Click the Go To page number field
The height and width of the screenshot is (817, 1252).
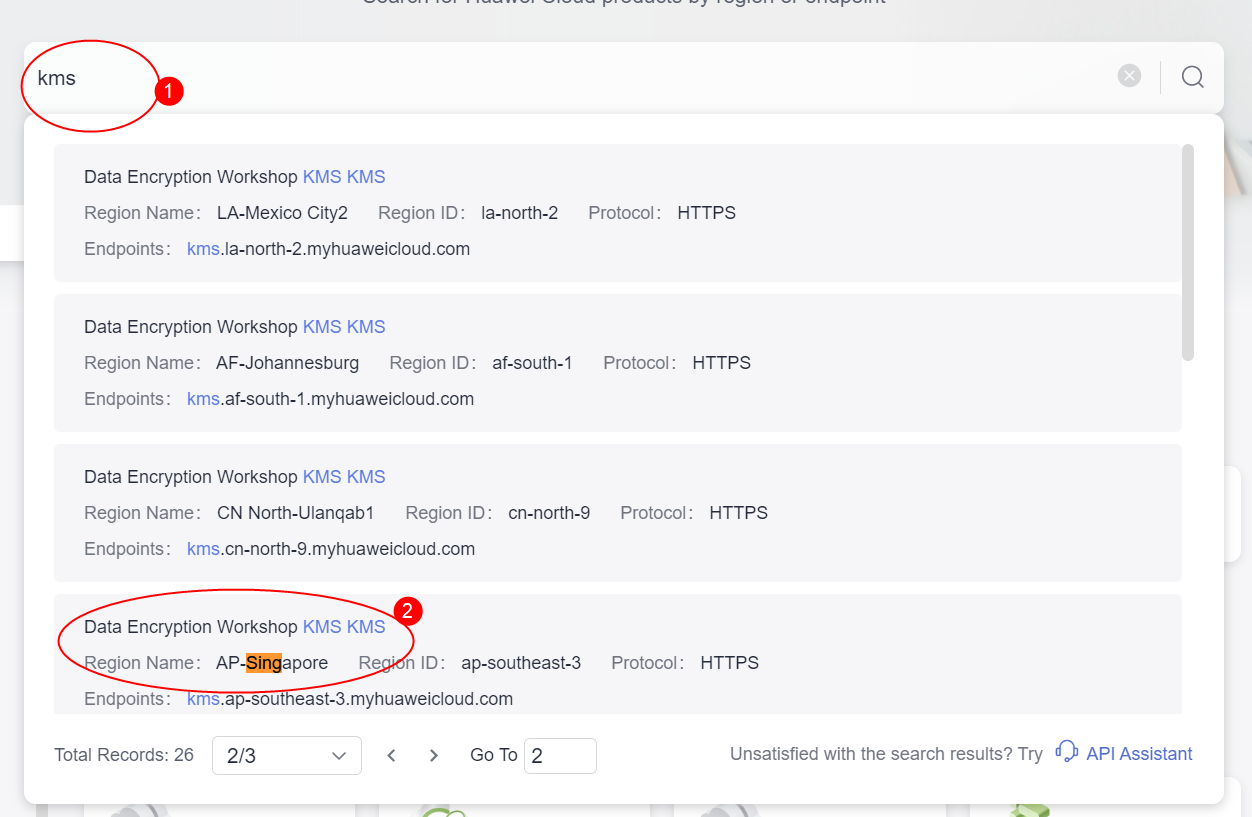[x=560, y=756]
